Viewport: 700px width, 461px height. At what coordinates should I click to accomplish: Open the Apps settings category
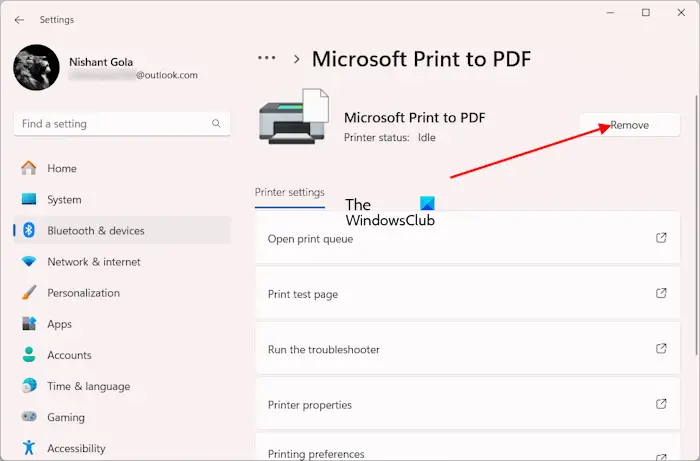(122, 324)
